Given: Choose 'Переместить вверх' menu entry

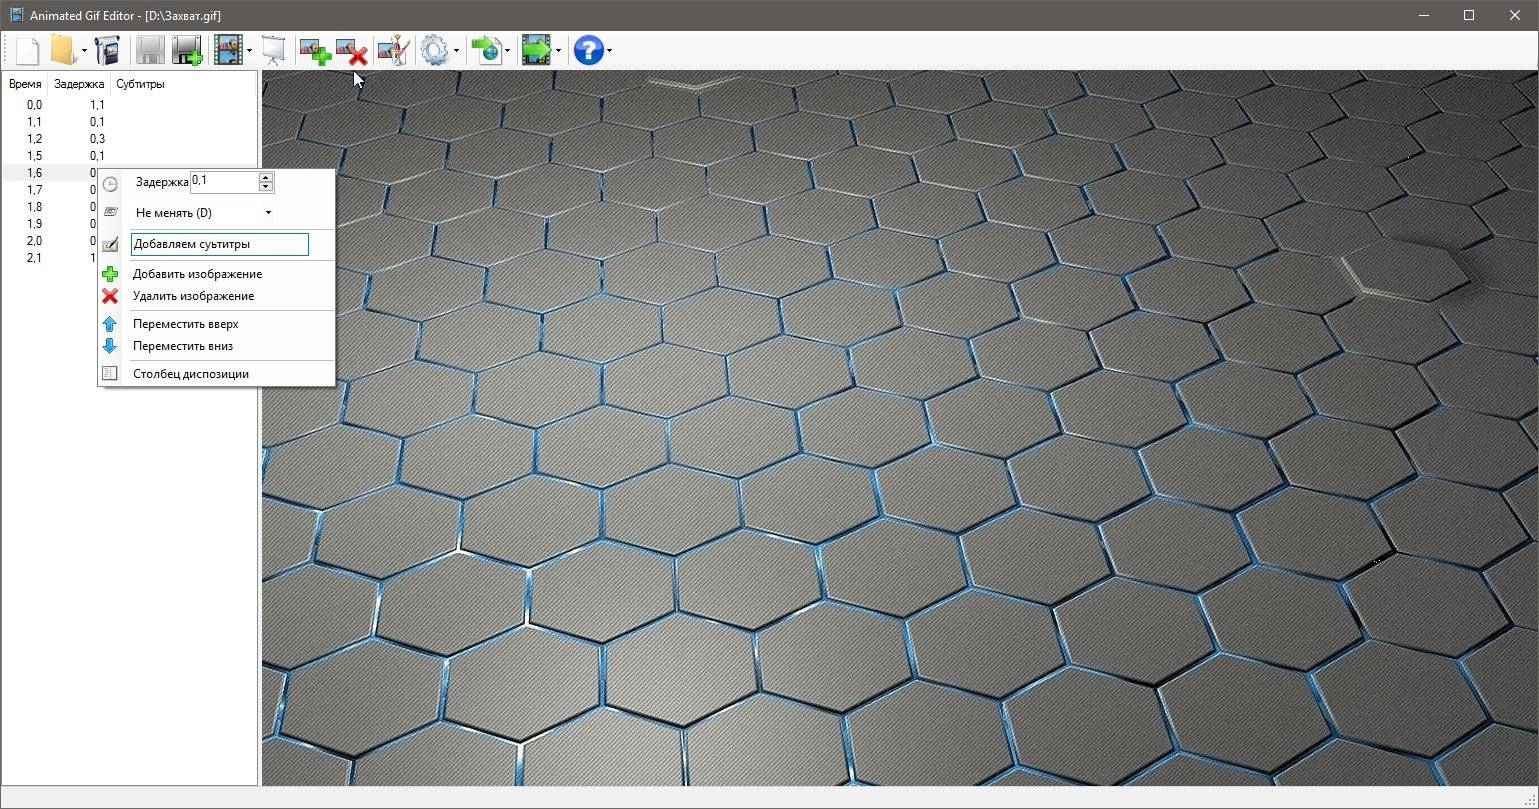Looking at the screenshot, I should pyautogui.click(x=185, y=324).
